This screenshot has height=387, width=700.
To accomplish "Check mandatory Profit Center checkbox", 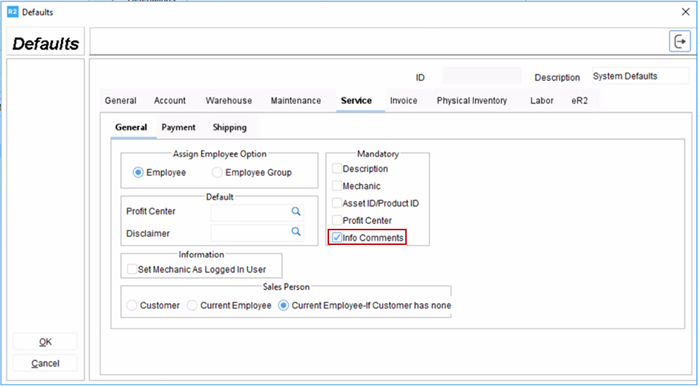I will click(x=337, y=220).
